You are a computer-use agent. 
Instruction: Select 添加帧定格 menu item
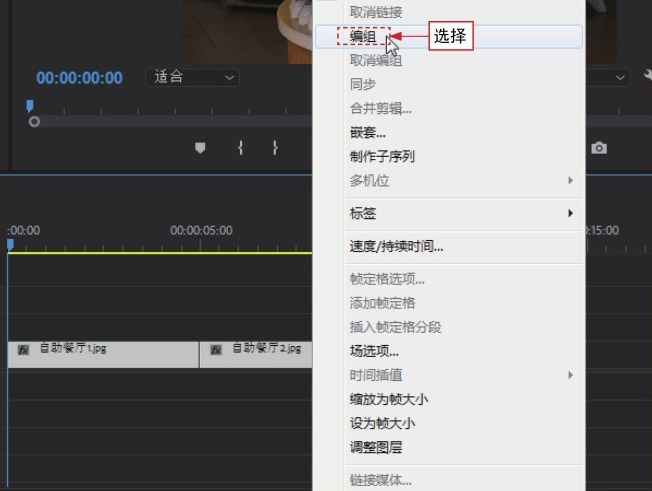coord(449,303)
